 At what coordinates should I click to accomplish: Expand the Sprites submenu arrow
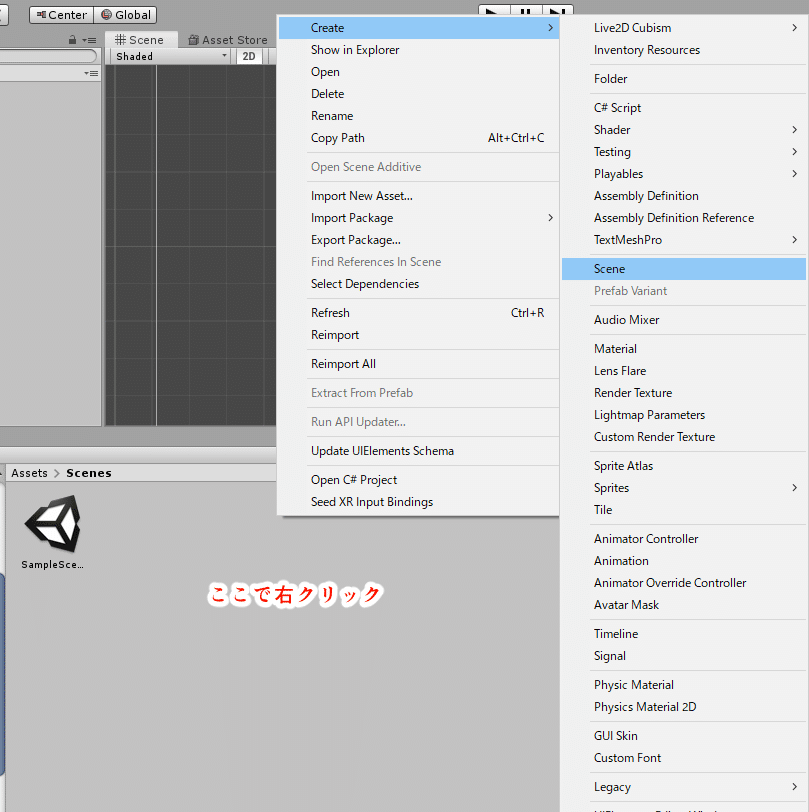(x=794, y=488)
